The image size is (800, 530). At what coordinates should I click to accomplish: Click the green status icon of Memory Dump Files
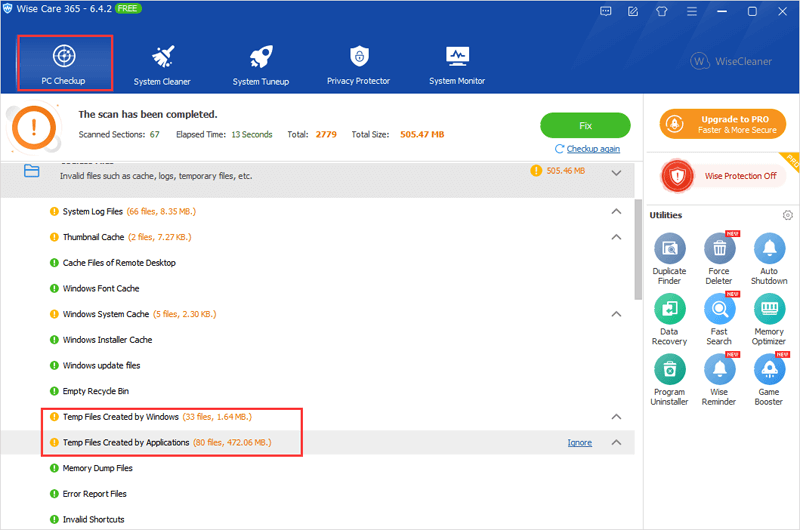(54, 468)
